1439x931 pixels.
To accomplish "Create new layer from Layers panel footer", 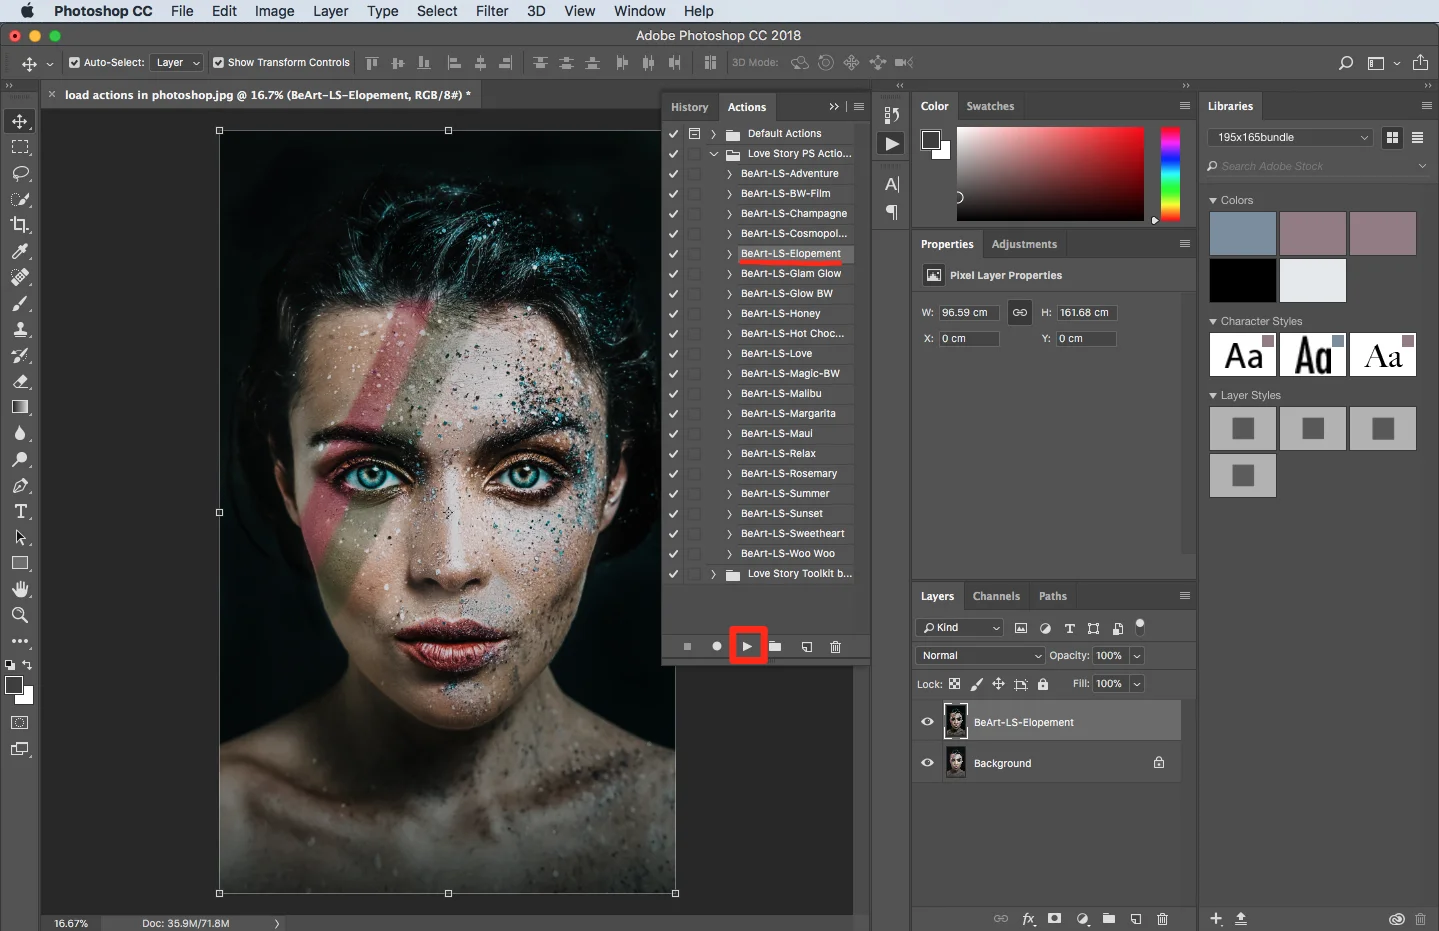I will 1136,919.
